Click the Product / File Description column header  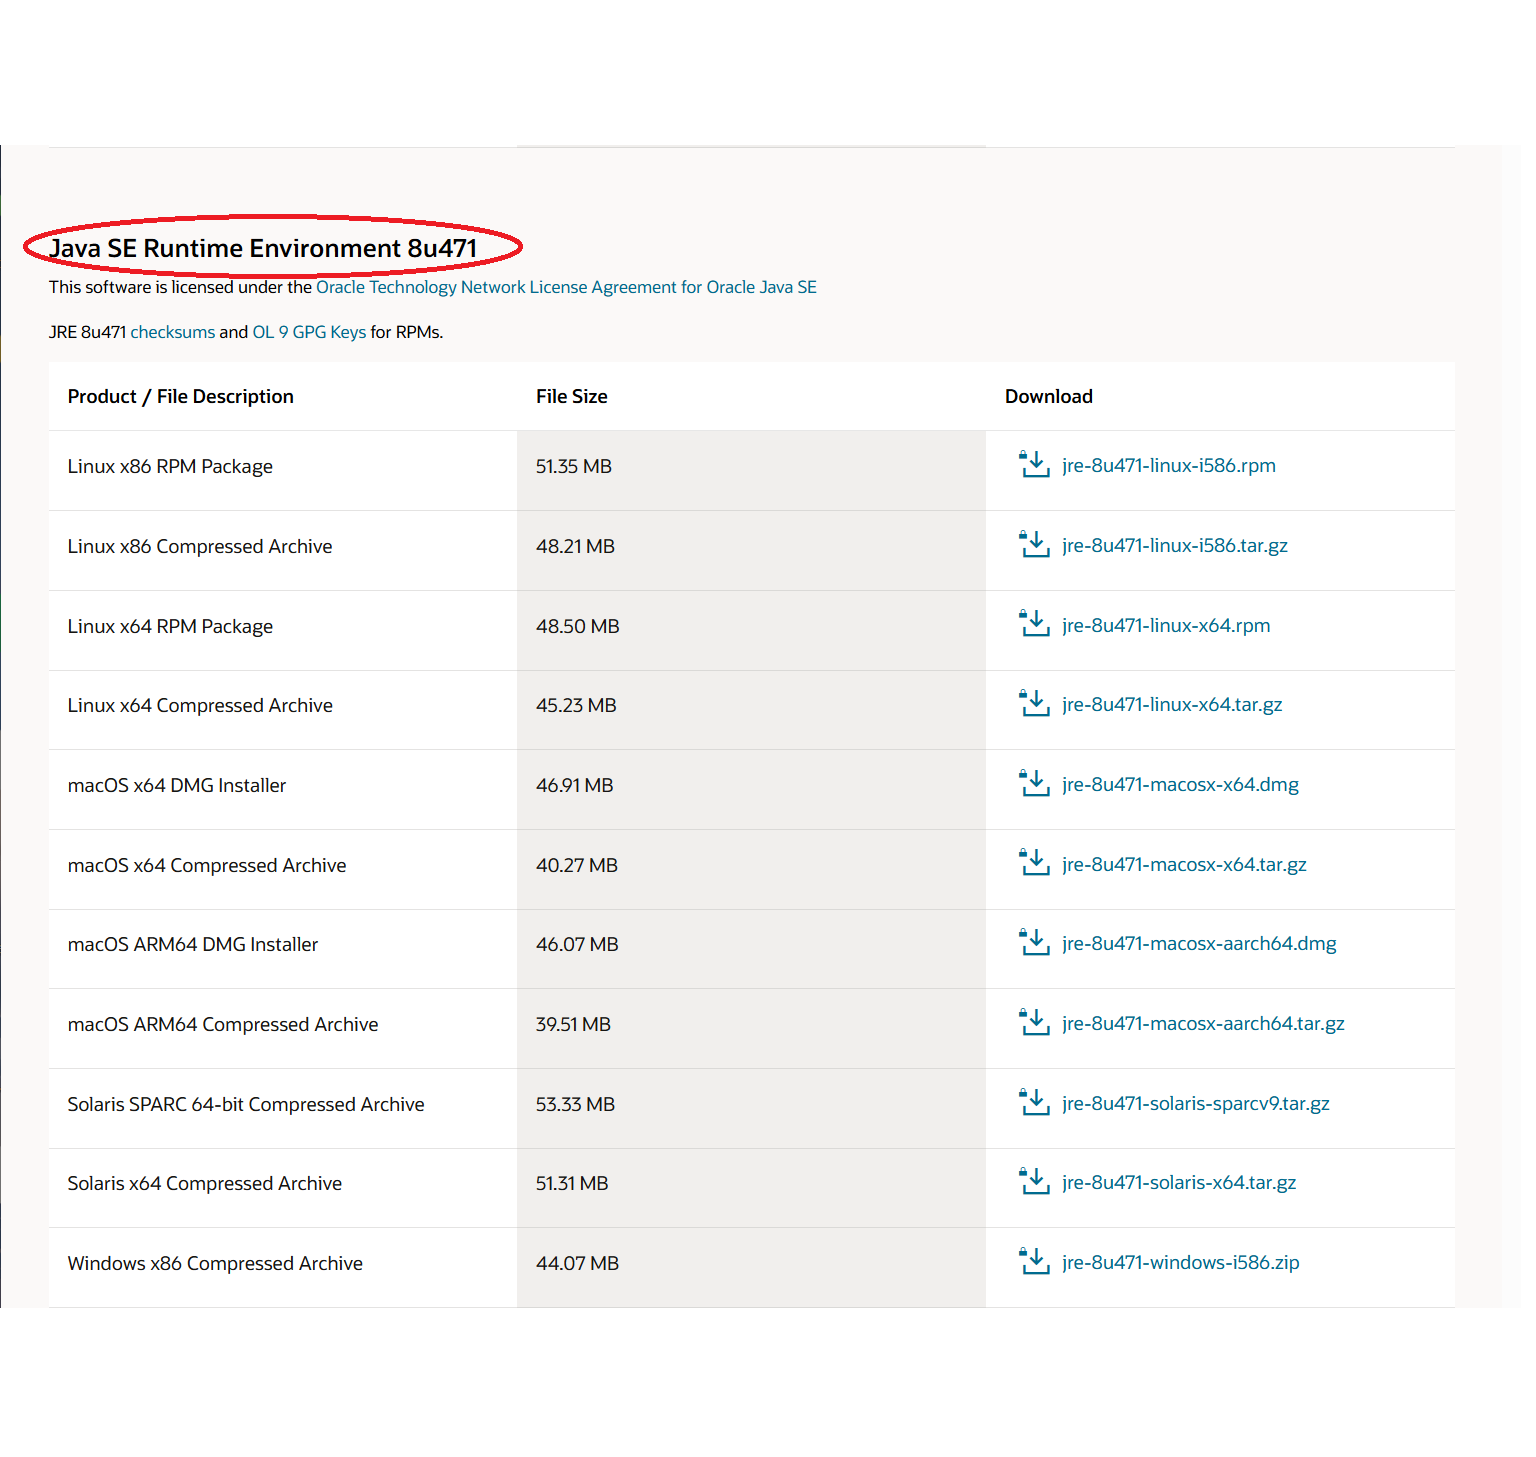click(180, 396)
